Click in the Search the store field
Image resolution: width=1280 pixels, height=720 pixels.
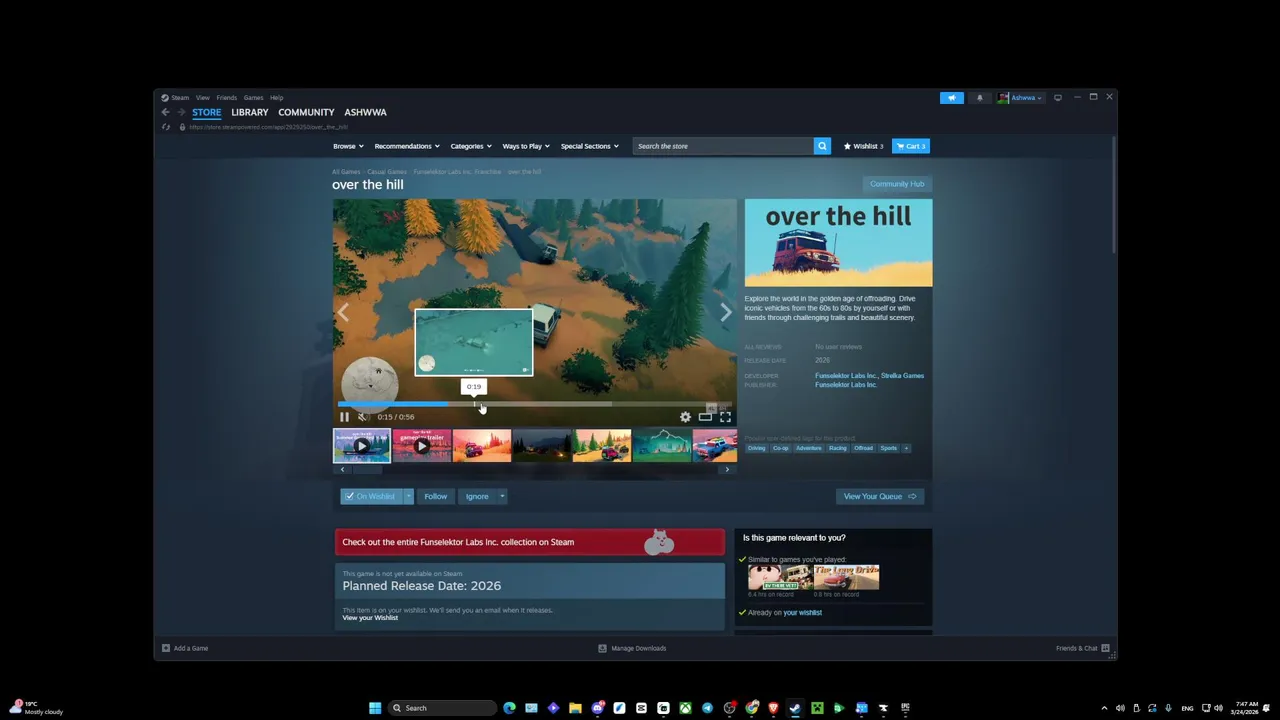coord(723,146)
